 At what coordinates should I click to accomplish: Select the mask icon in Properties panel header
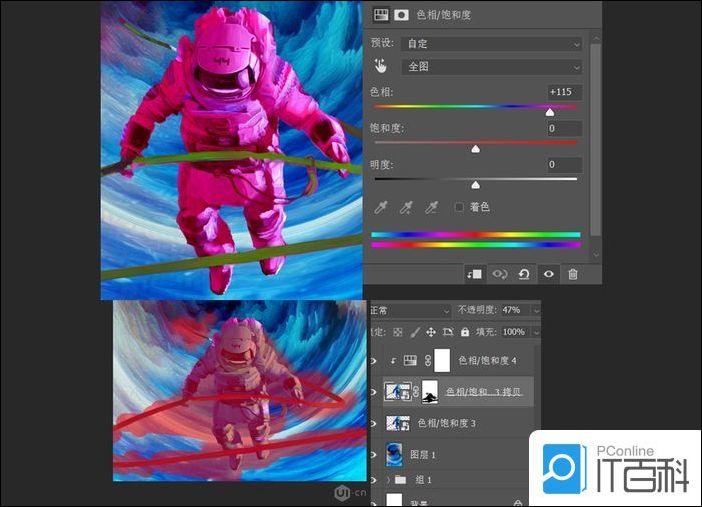click(401, 15)
